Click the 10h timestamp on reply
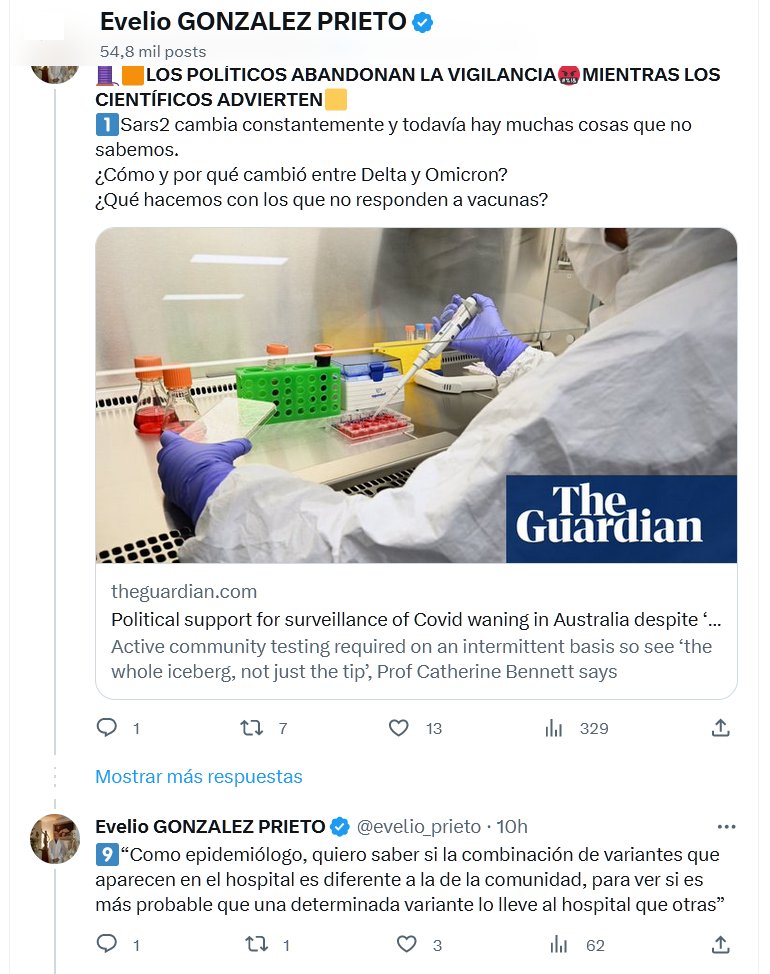 coord(513,826)
